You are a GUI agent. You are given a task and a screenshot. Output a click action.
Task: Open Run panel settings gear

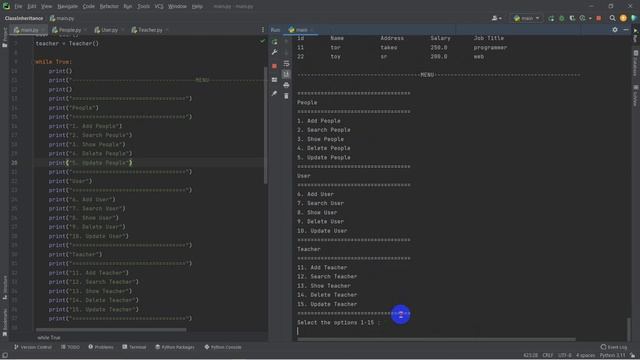pyautogui.click(x=615, y=30)
